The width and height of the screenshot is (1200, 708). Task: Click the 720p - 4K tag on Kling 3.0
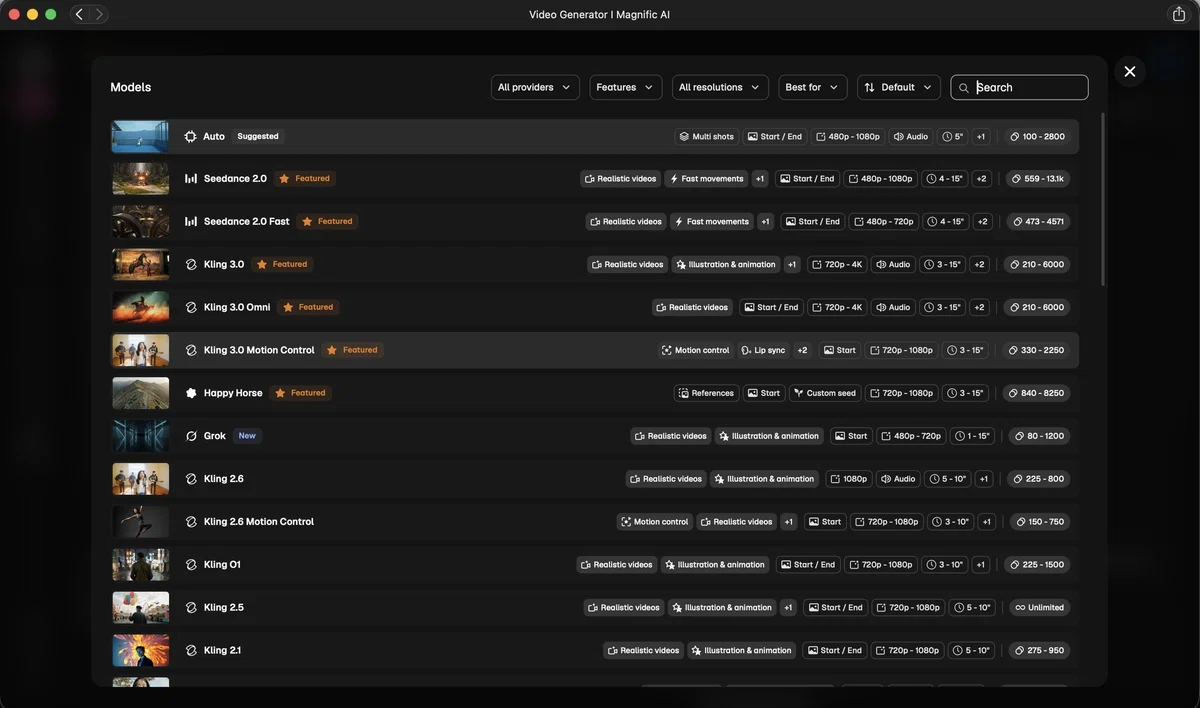[837, 265]
